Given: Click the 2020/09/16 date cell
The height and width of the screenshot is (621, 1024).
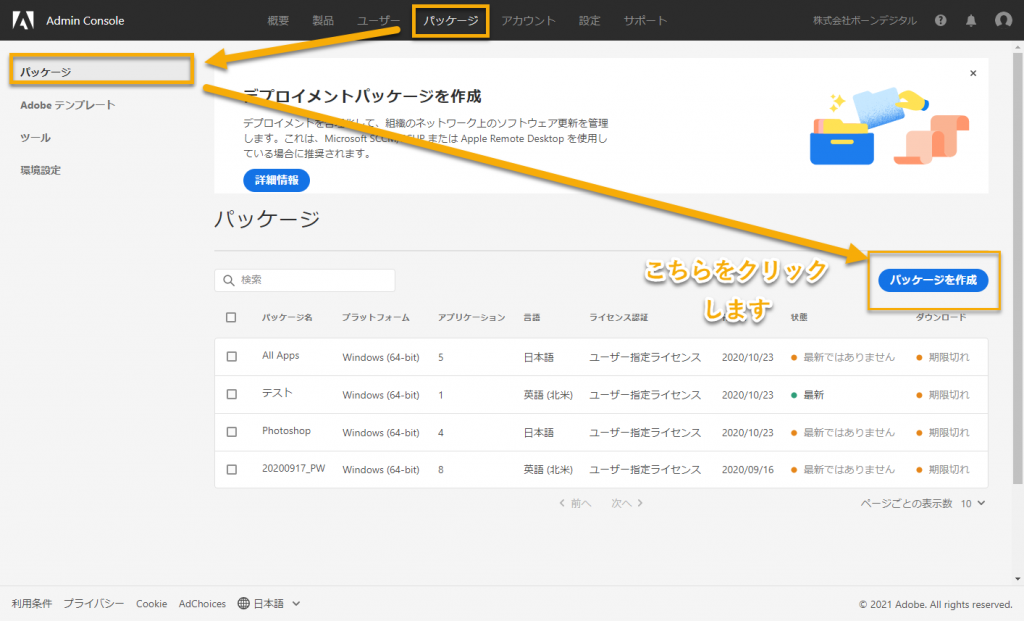Looking at the screenshot, I should 748,470.
